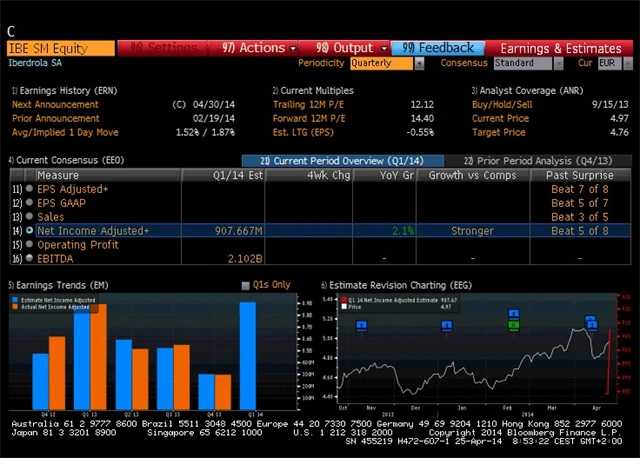Click the Actual Net Income Adjusted legend swatch
Image resolution: width=640 pixels, height=458 pixels.
coord(16,307)
